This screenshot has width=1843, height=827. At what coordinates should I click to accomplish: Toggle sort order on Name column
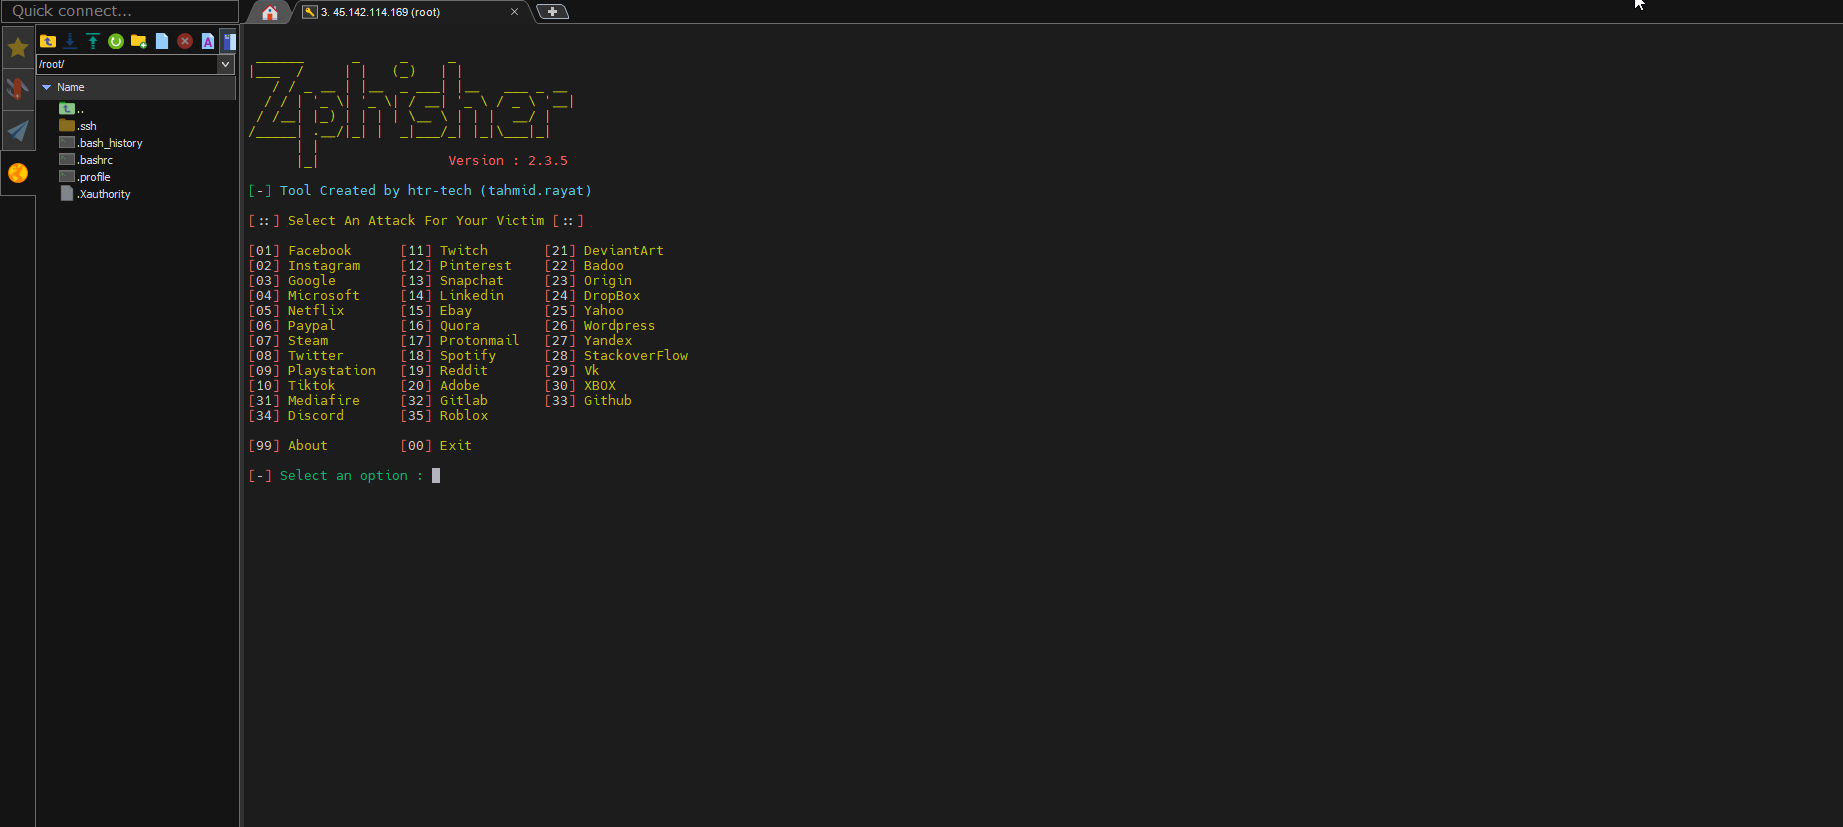coord(71,87)
